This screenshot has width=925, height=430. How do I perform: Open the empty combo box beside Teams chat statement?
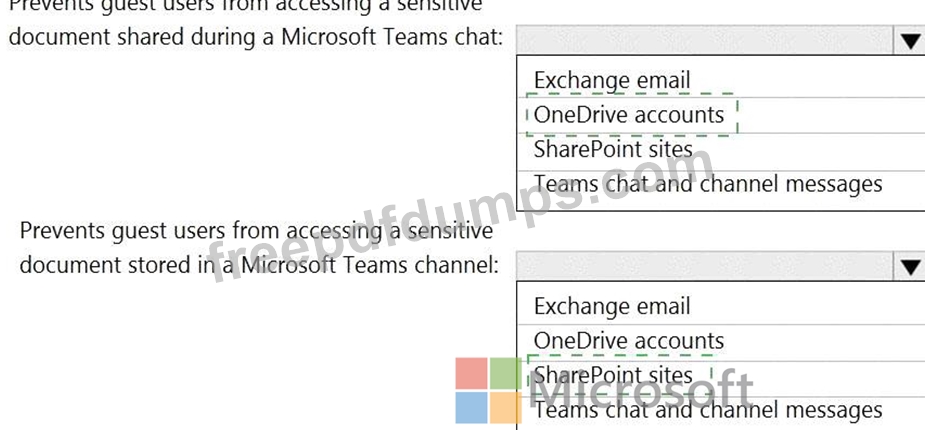(x=706, y=41)
